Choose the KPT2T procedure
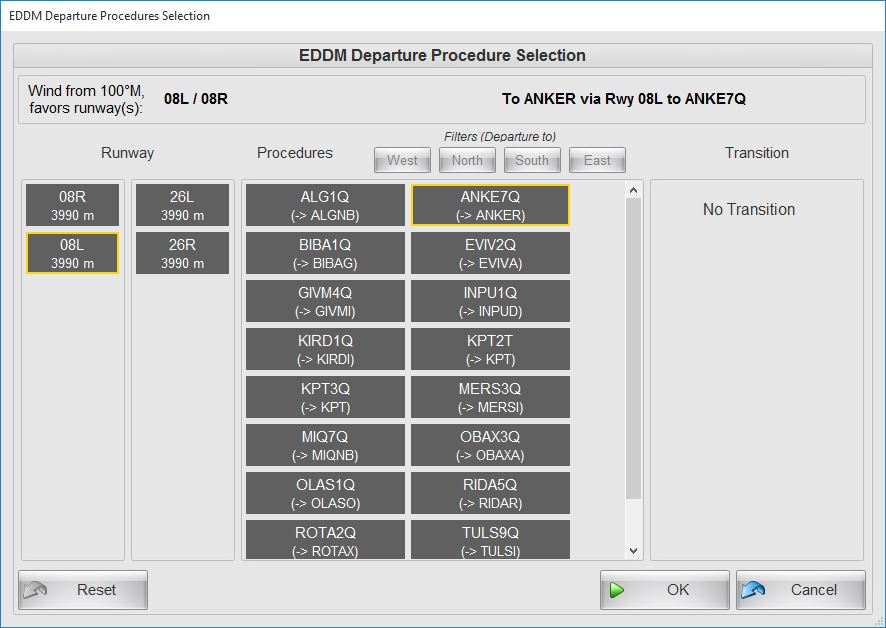This screenshot has height=628, width=886. tap(490, 349)
